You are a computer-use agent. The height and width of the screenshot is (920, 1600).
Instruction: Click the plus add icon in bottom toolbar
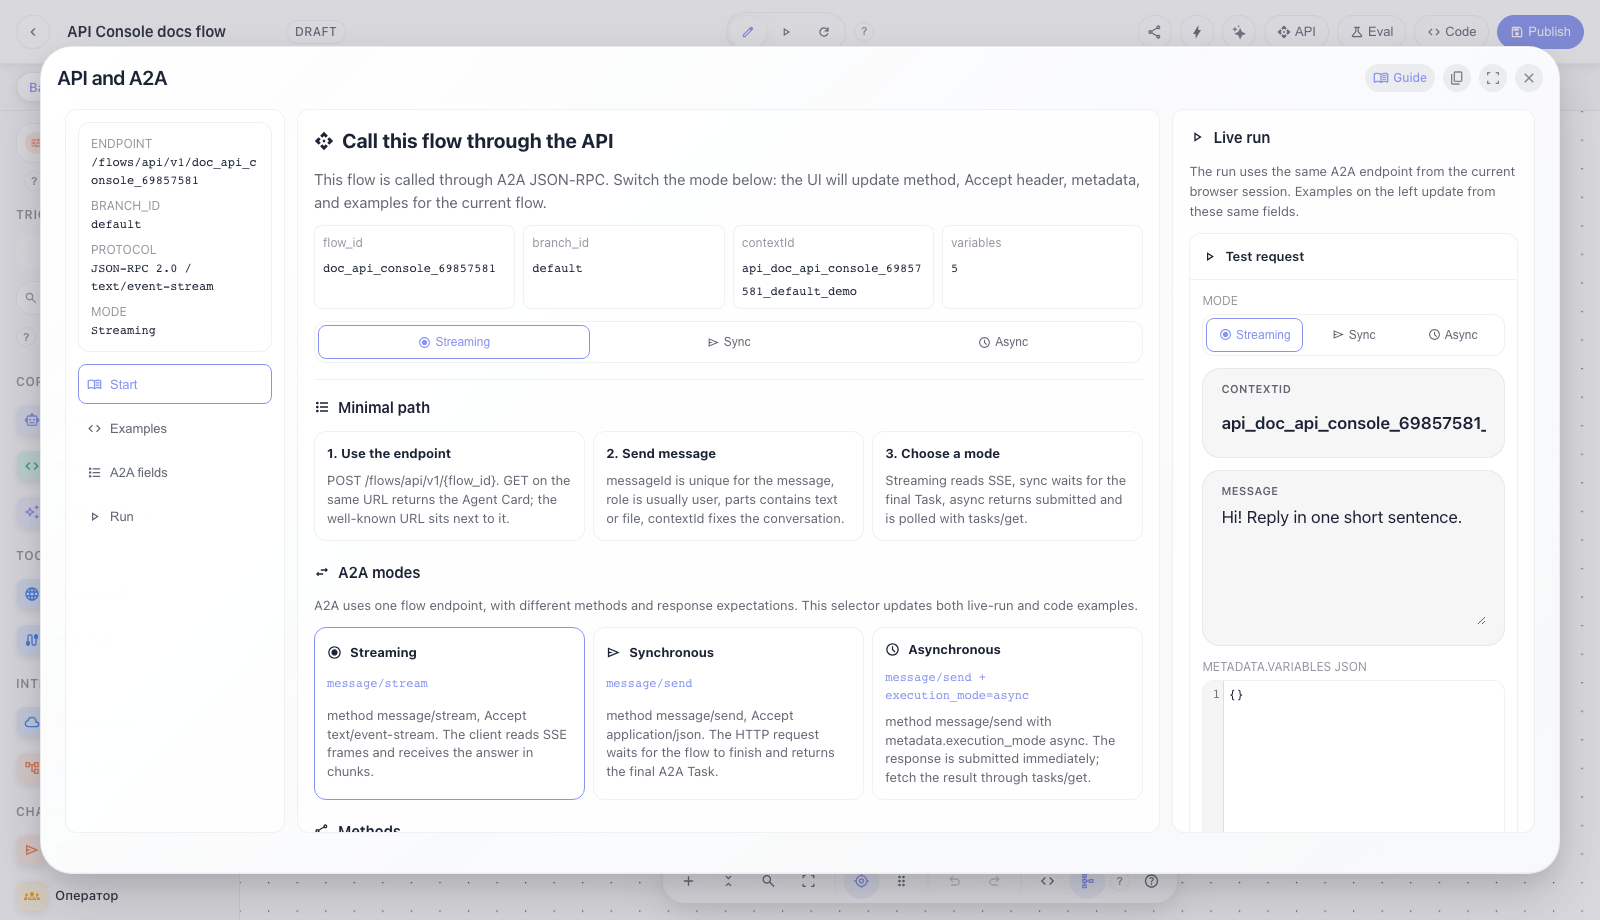click(688, 881)
